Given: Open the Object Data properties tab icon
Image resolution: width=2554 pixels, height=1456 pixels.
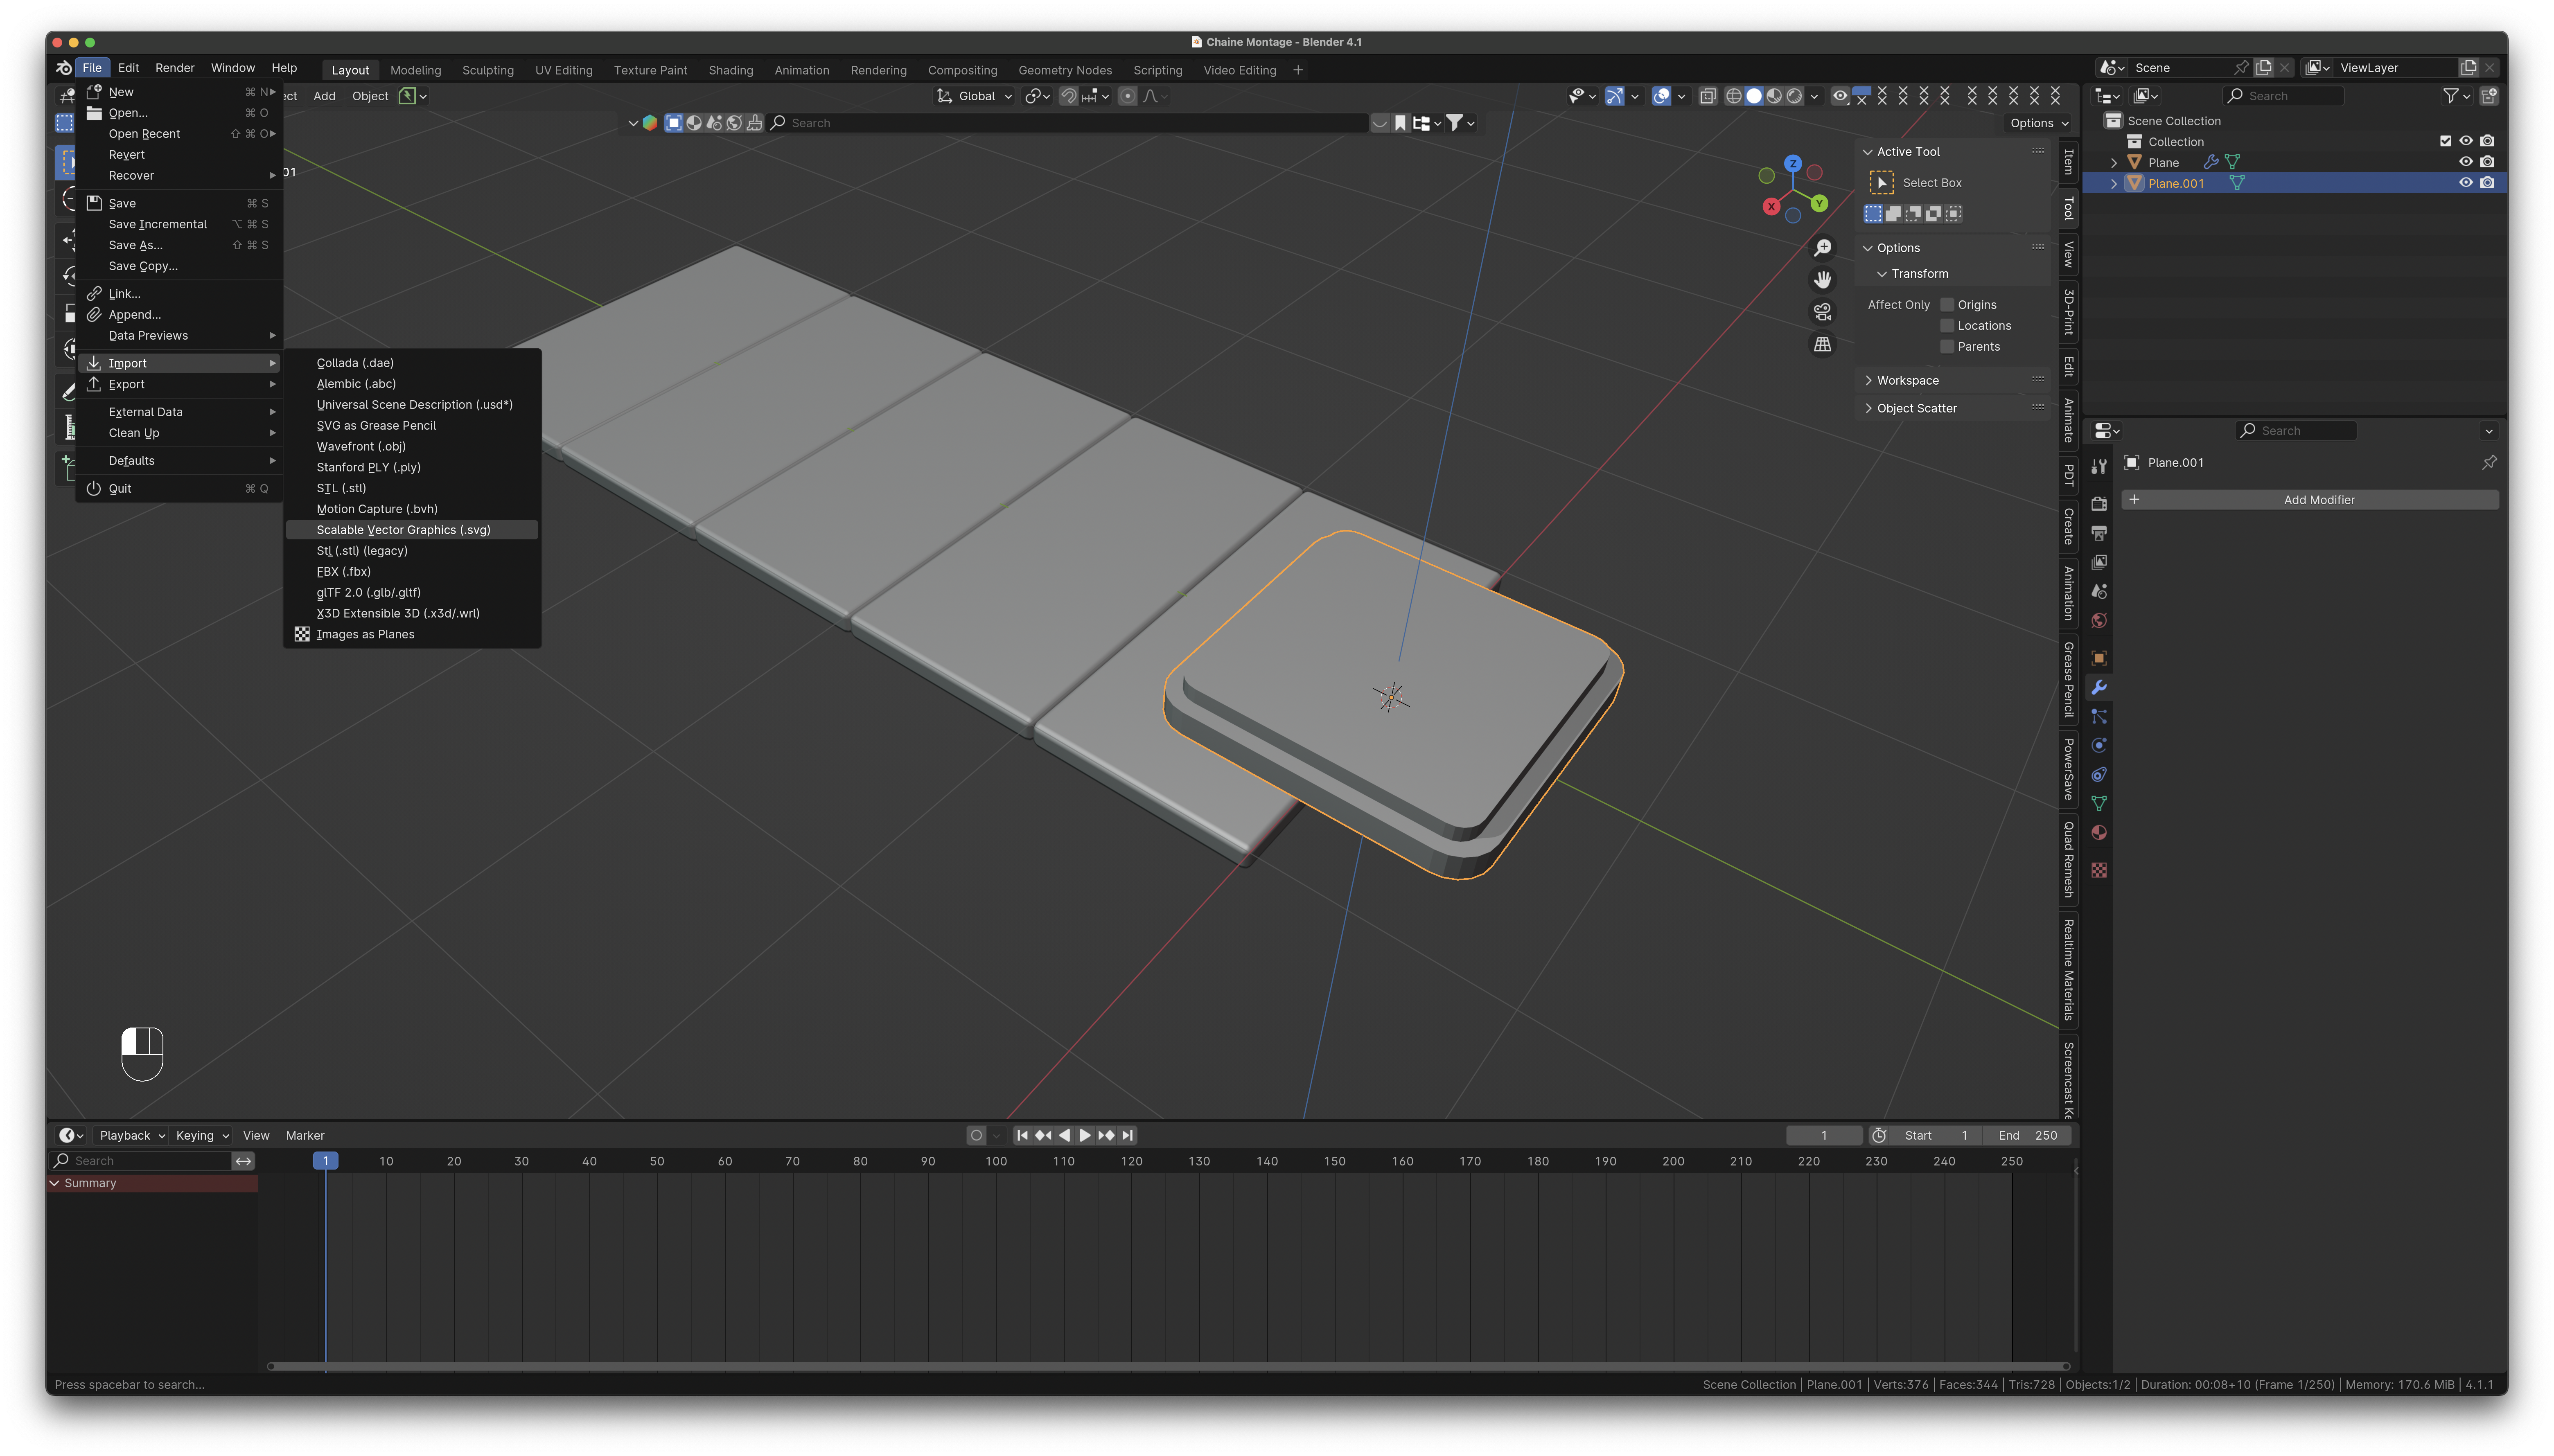Looking at the screenshot, I should (2099, 803).
